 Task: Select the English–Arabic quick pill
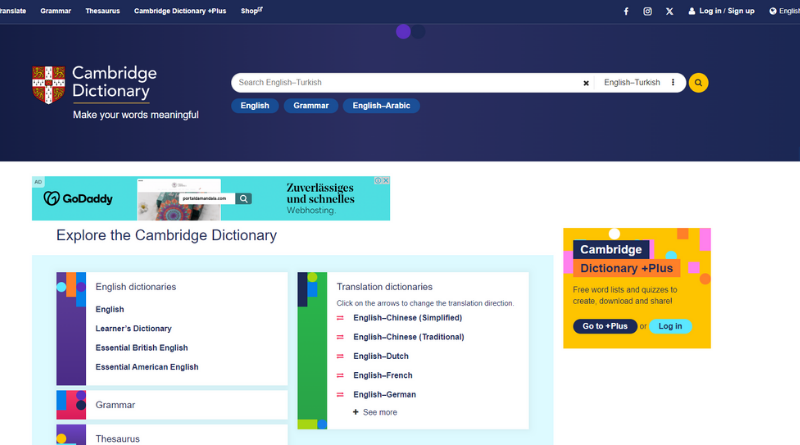[x=381, y=106]
